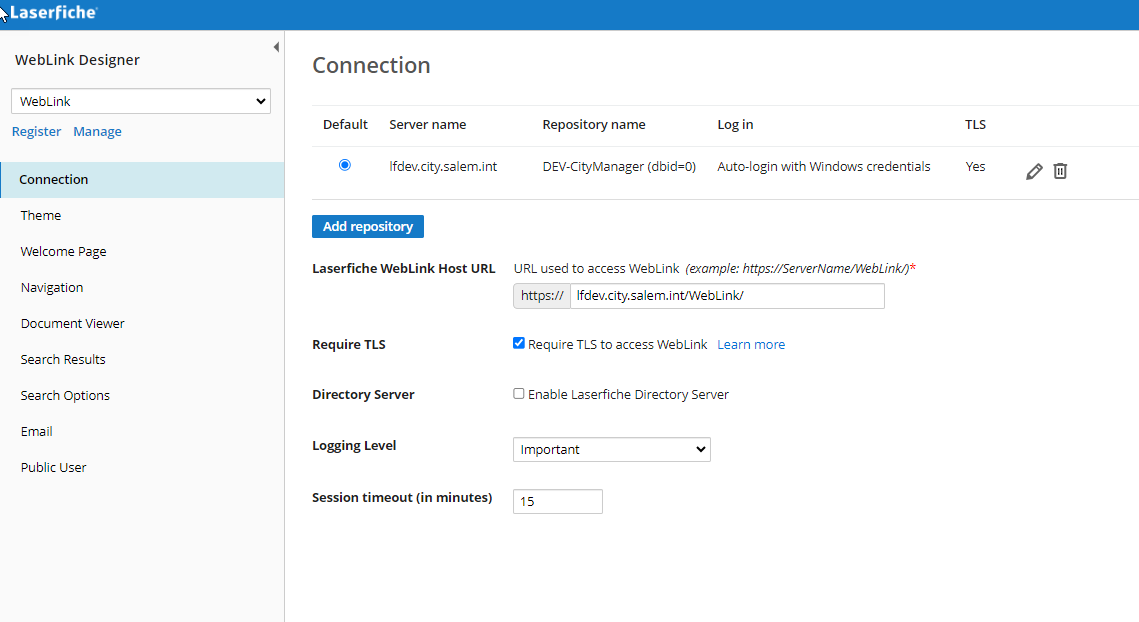The width and height of the screenshot is (1139, 622).
Task: Click the Log in column header
Action: click(735, 124)
